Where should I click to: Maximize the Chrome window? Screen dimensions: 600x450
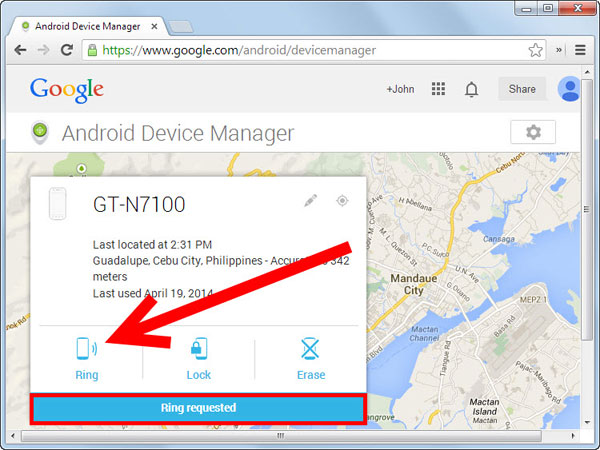[548, 8]
